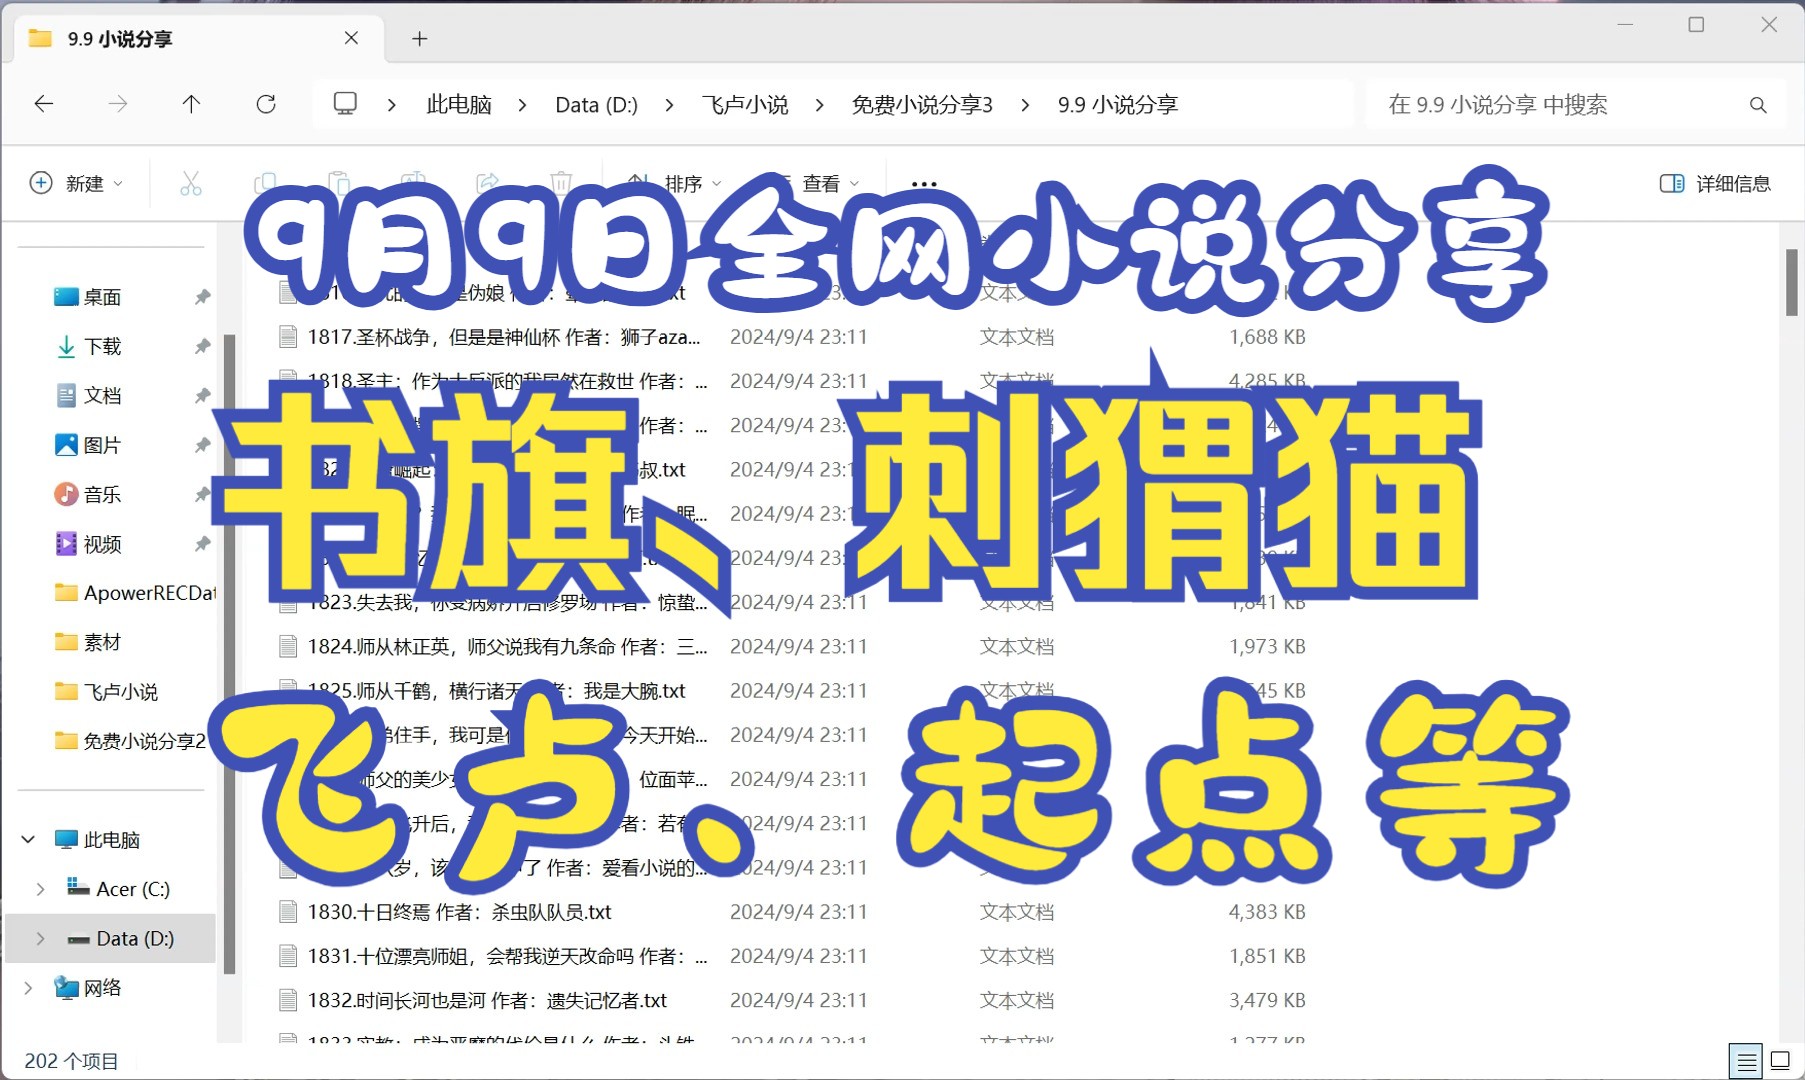Click the Forward navigation arrow
This screenshot has height=1080, width=1805.
[x=118, y=104]
